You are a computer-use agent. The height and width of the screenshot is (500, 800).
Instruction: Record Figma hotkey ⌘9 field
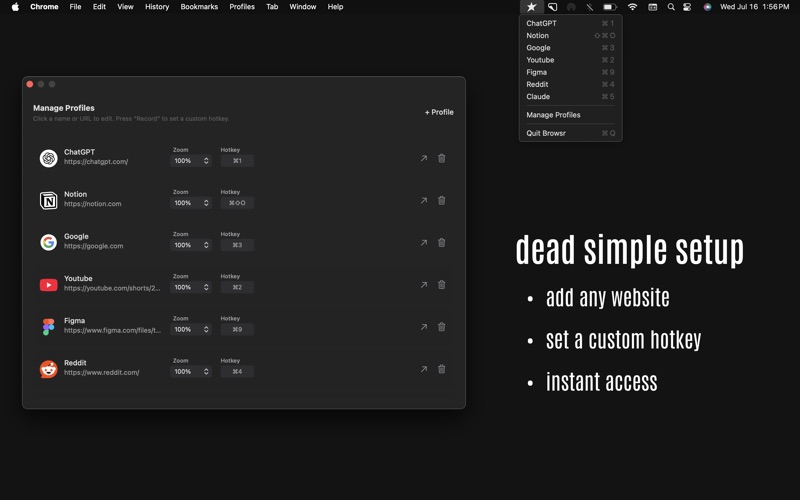(237, 330)
